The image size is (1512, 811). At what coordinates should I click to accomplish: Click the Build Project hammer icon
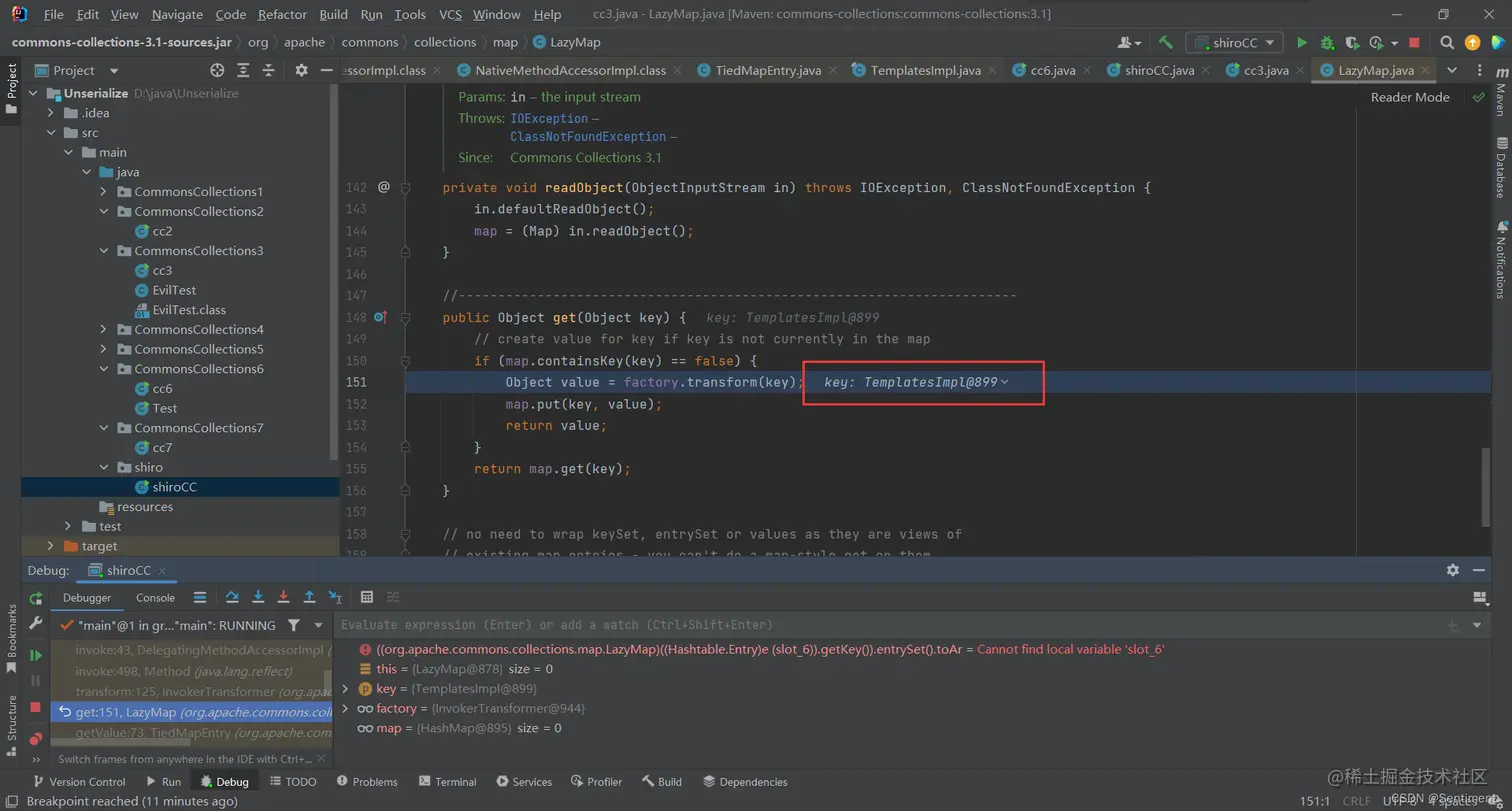tap(1166, 43)
